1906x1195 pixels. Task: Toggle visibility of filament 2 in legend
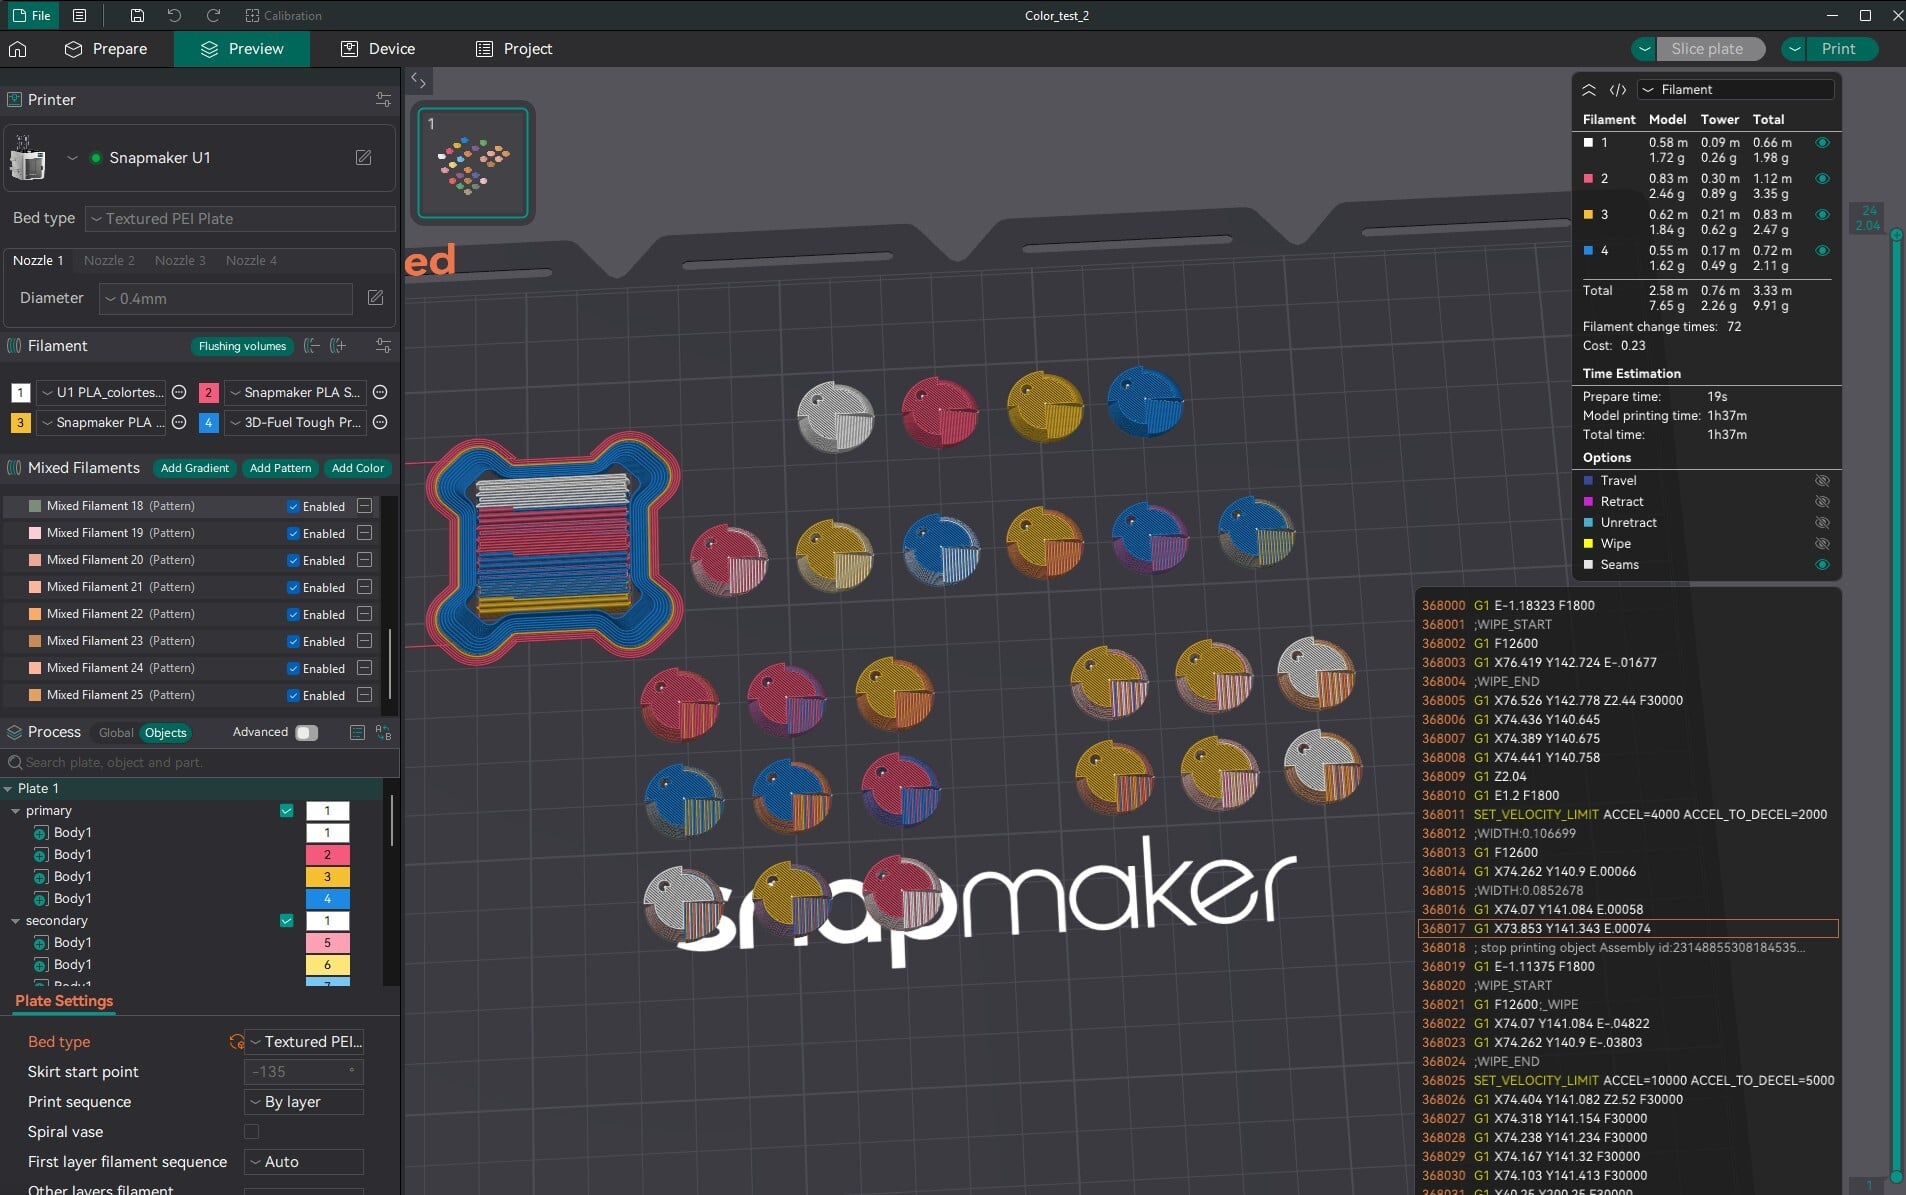[x=1822, y=179]
